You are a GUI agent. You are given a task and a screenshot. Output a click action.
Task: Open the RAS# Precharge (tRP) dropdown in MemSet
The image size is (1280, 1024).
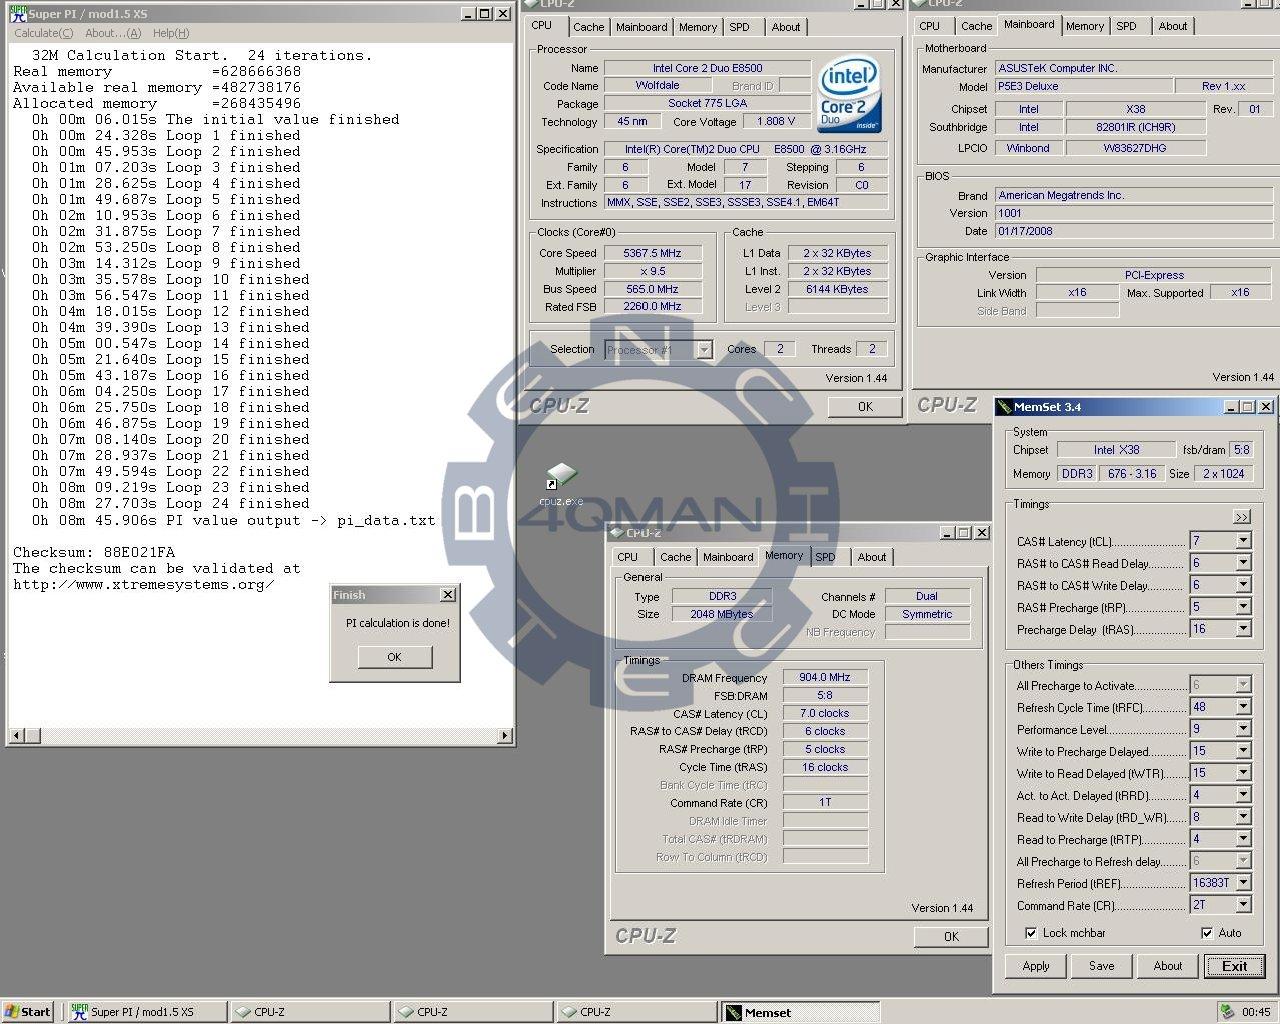[1243, 607]
